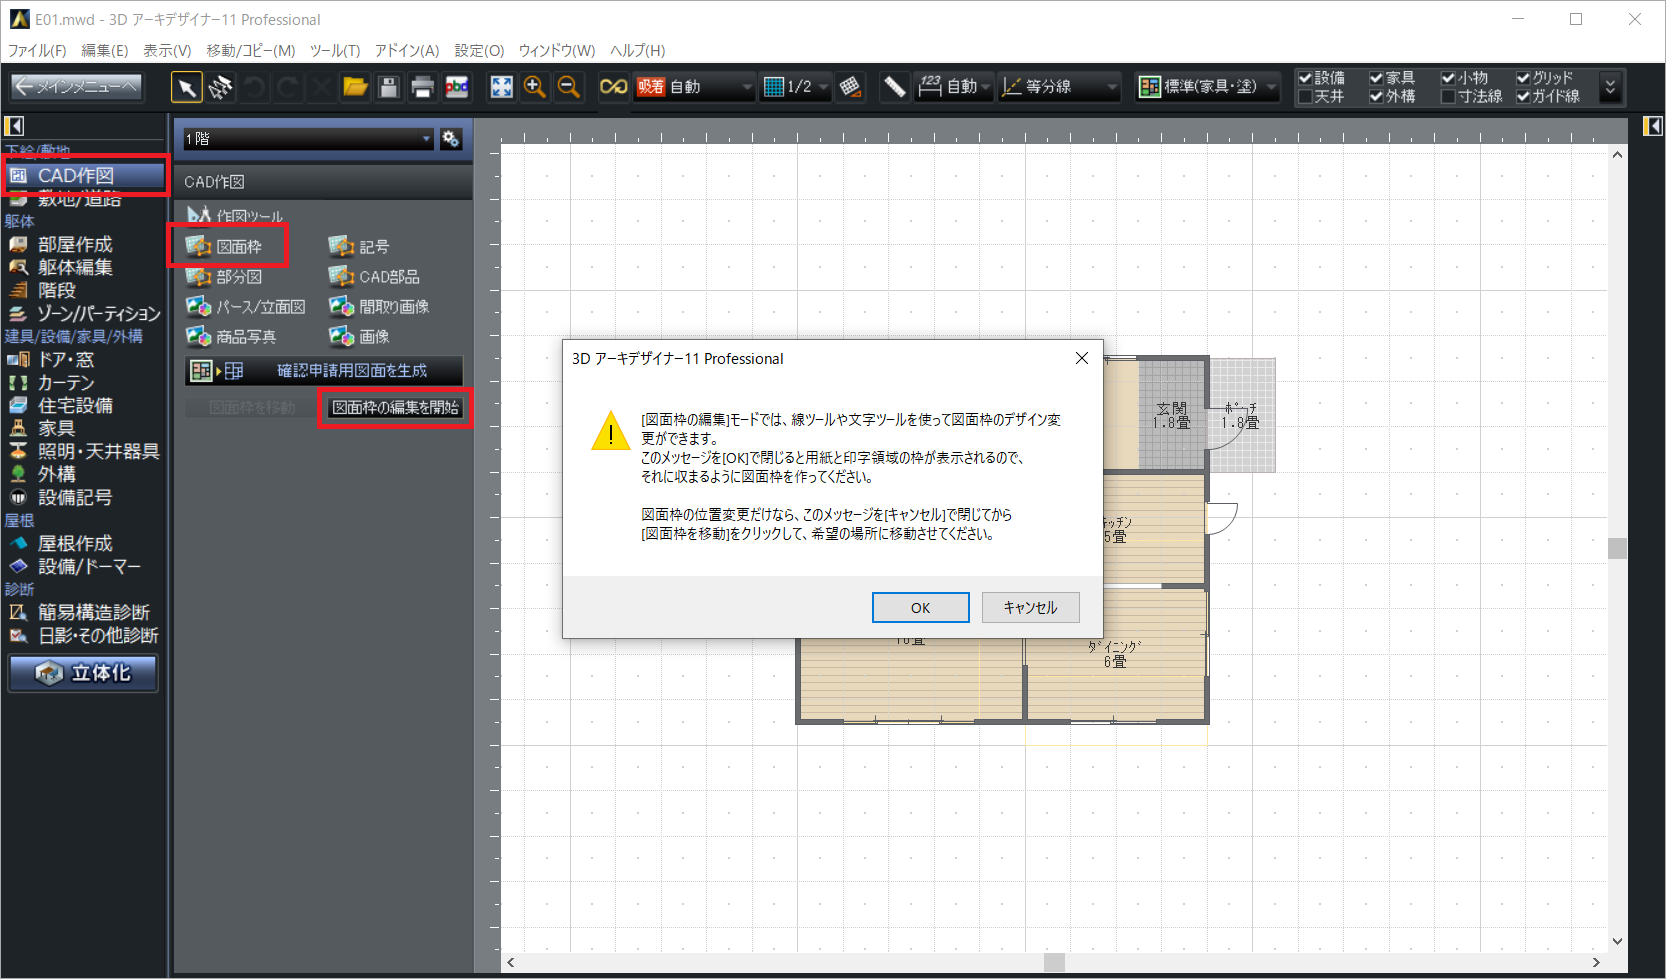Uncheck the グリッド checkbox

(x=1523, y=78)
